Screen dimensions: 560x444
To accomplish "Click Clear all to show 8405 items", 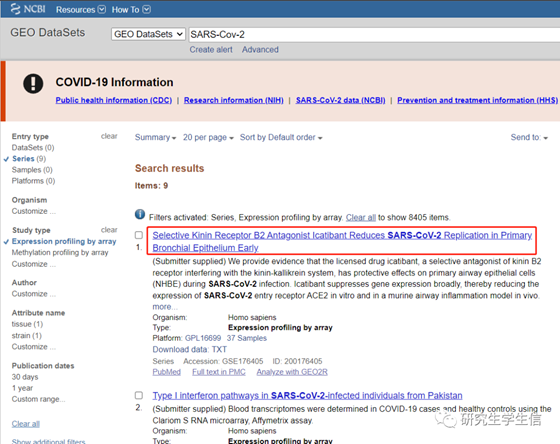I will (361, 217).
